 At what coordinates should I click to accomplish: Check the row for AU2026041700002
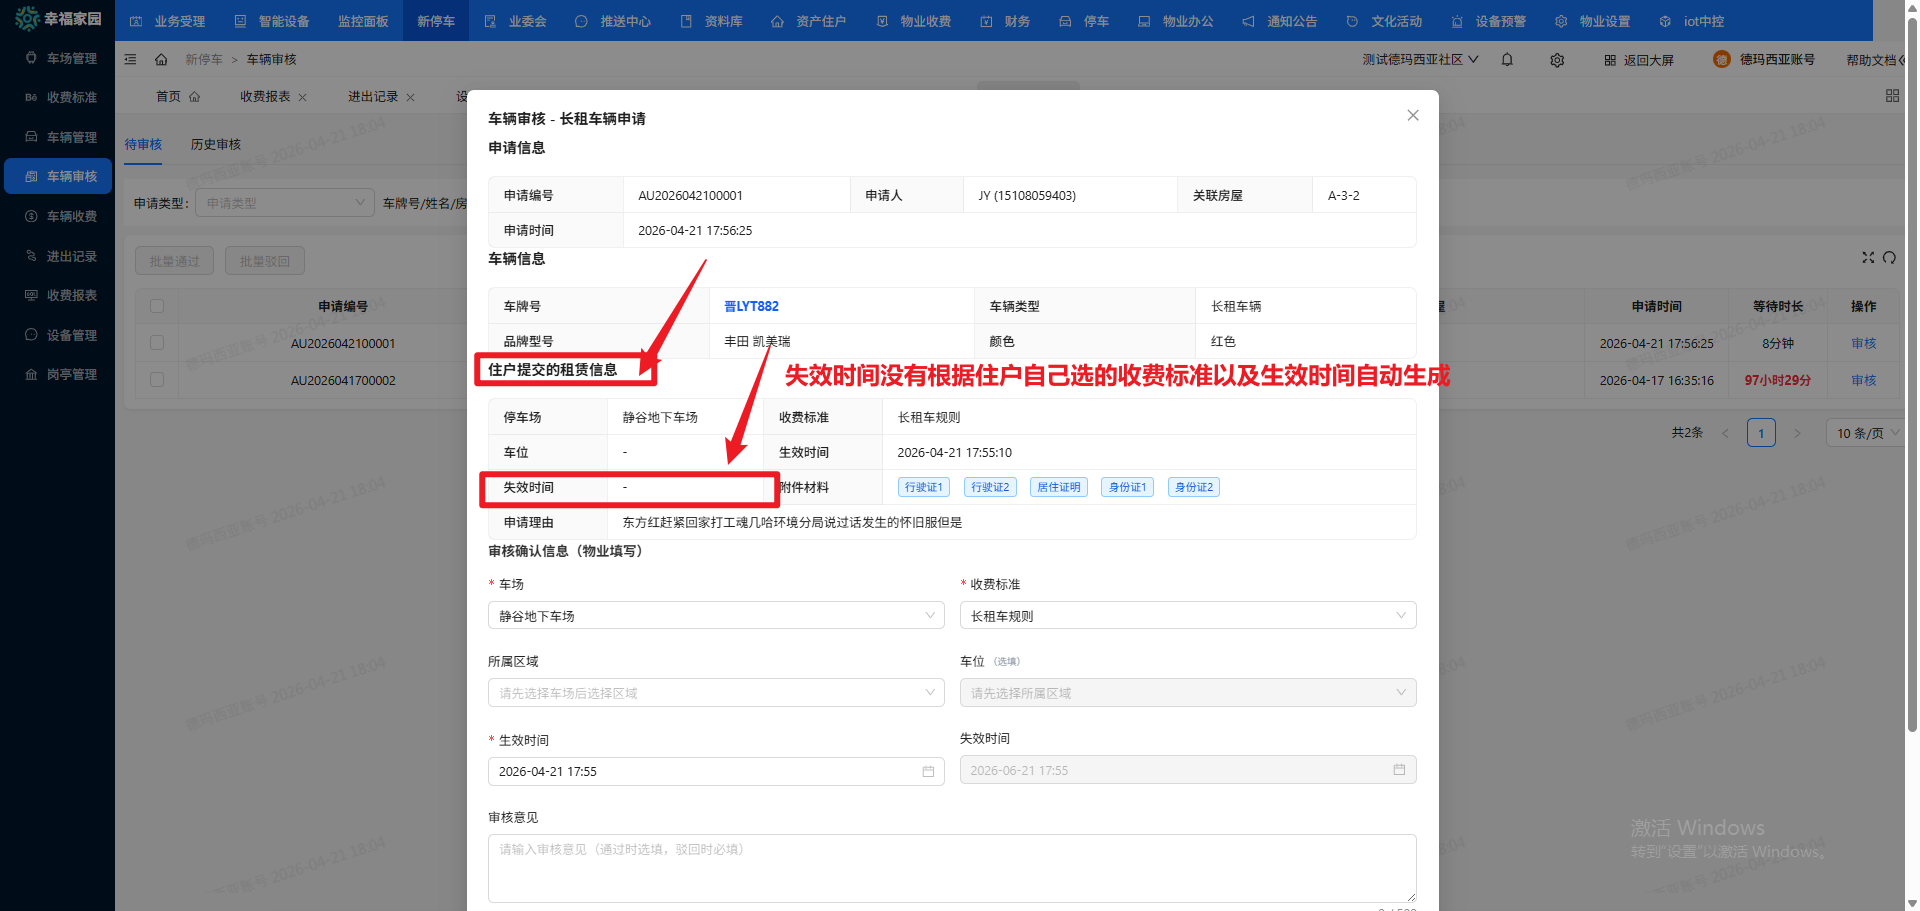pos(157,380)
